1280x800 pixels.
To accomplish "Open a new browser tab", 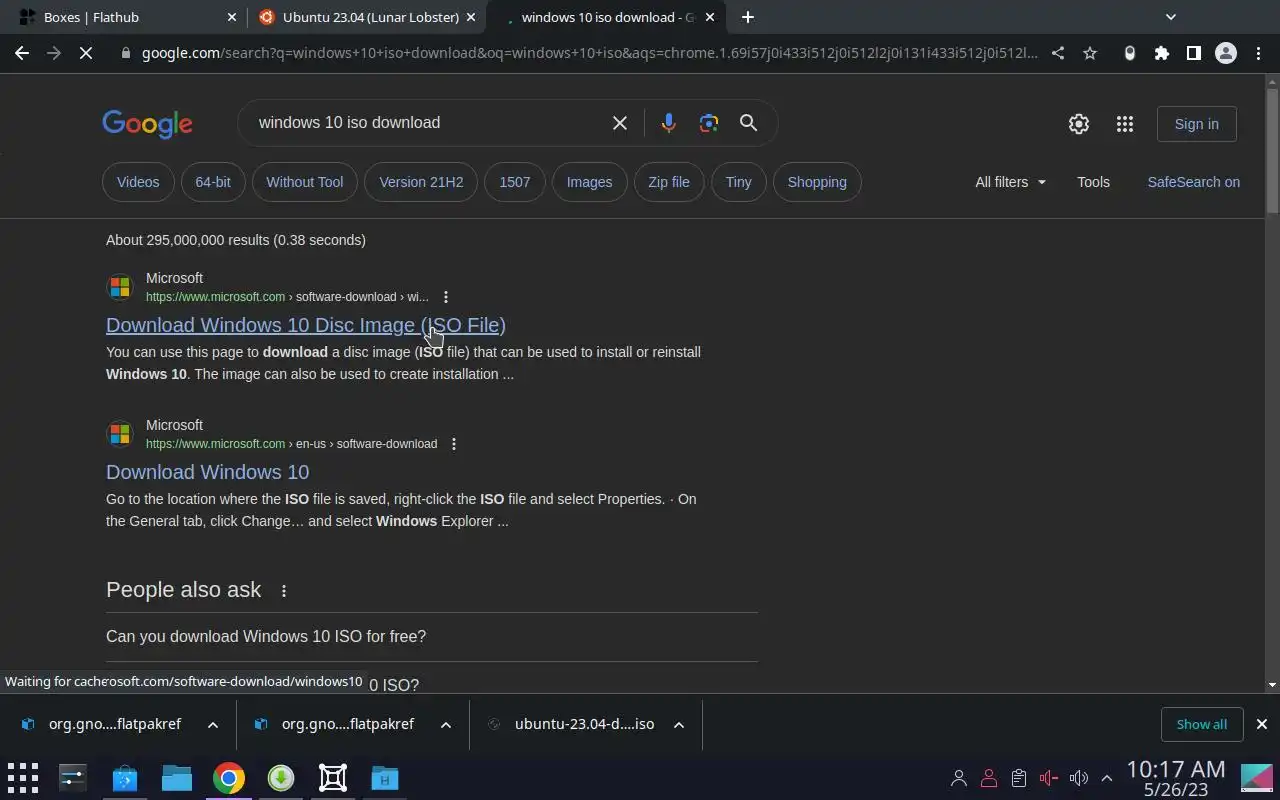I will pos(747,17).
